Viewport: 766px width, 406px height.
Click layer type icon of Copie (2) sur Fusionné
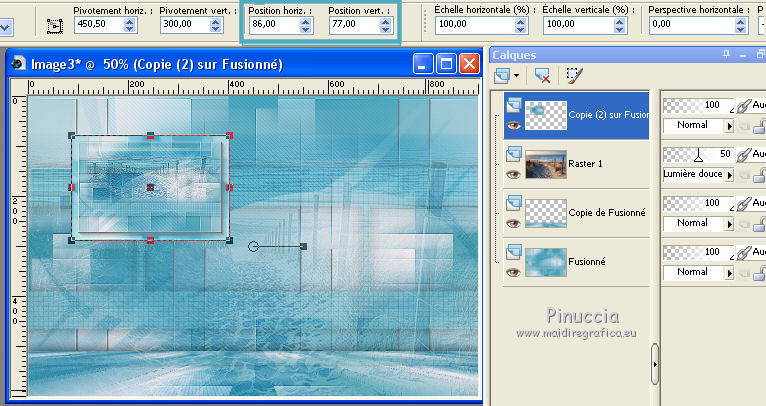pos(513,105)
